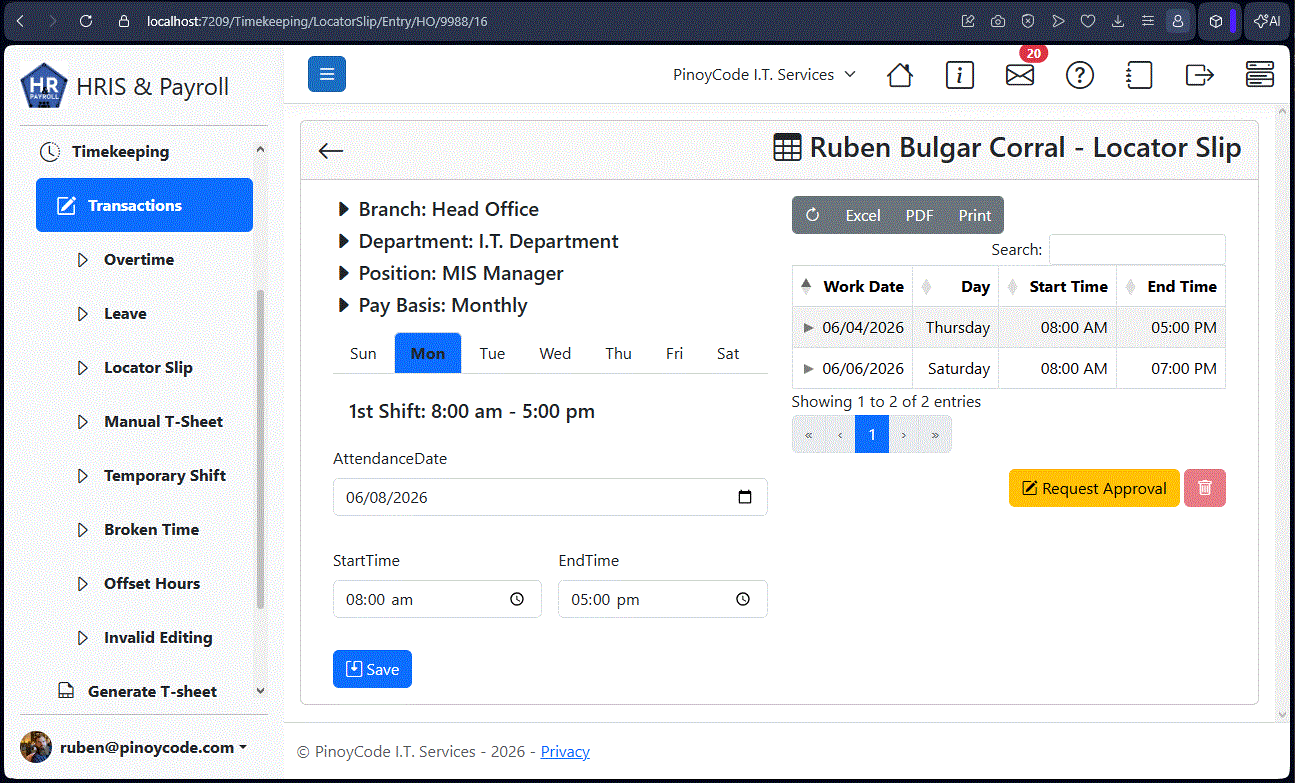Click the user avatar photo in sidebar
Viewport: 1295px width, 783px height.
point(36,747)
